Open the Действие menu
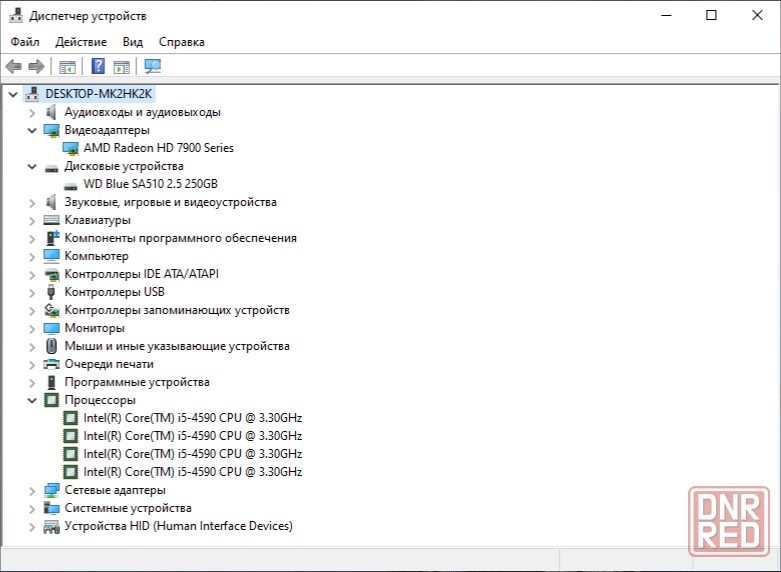 [81, 42]
